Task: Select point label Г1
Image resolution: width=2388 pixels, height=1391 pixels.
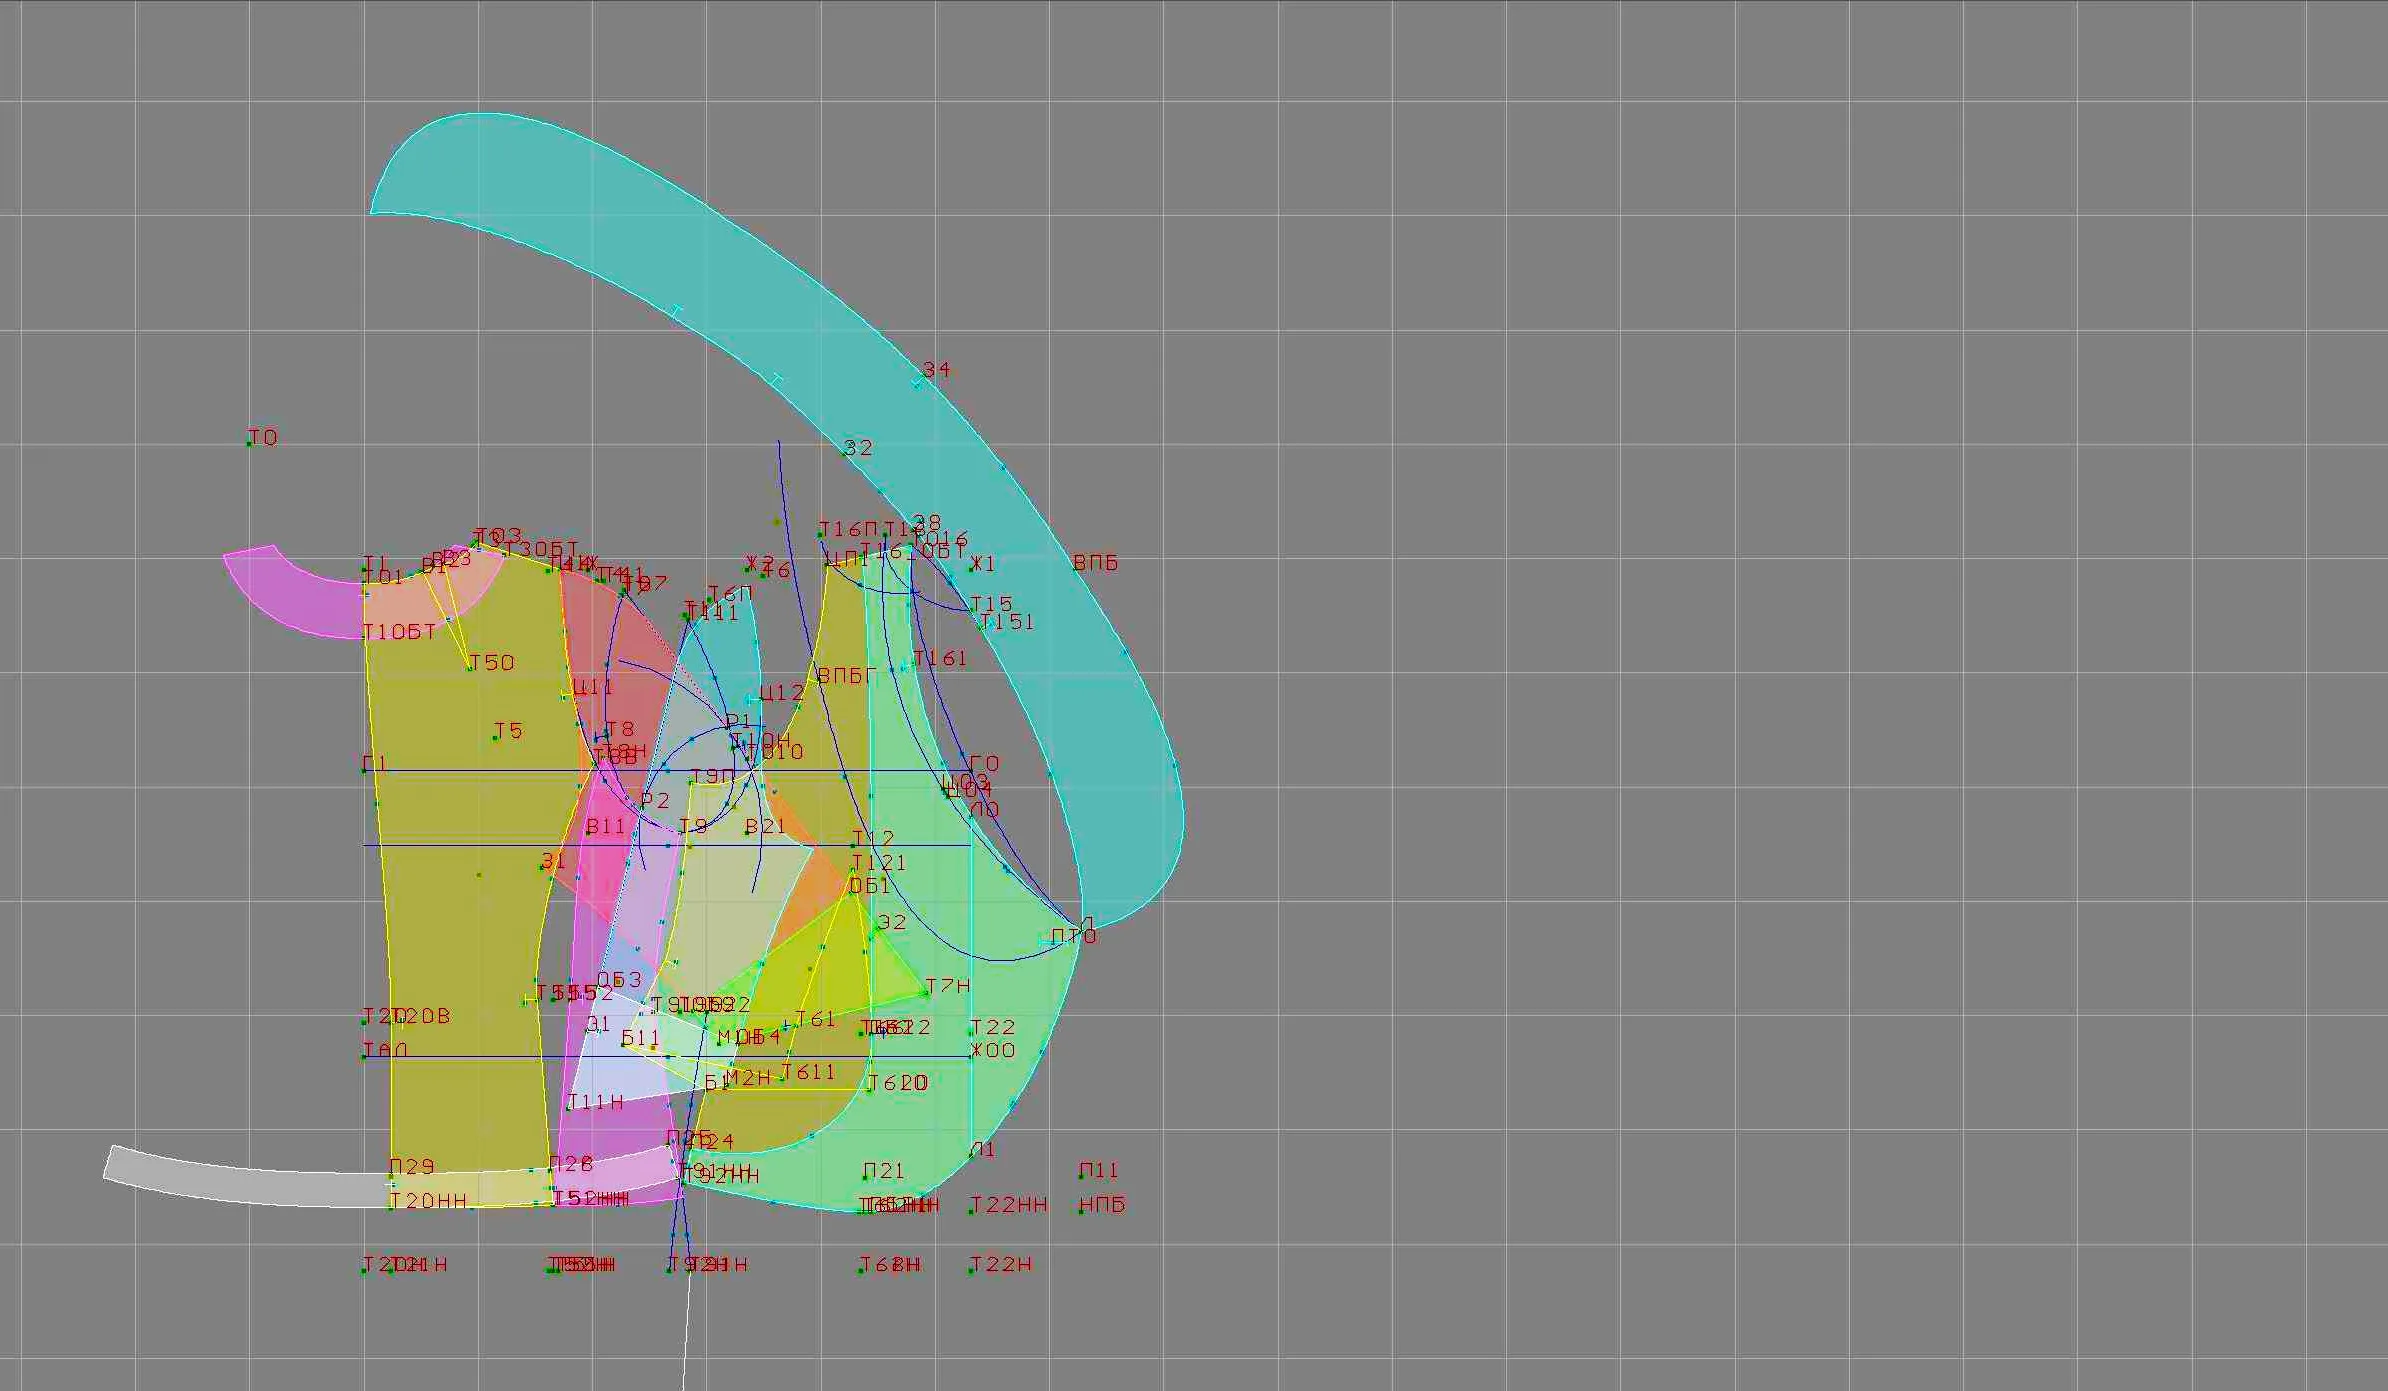Action: point(375,764)
